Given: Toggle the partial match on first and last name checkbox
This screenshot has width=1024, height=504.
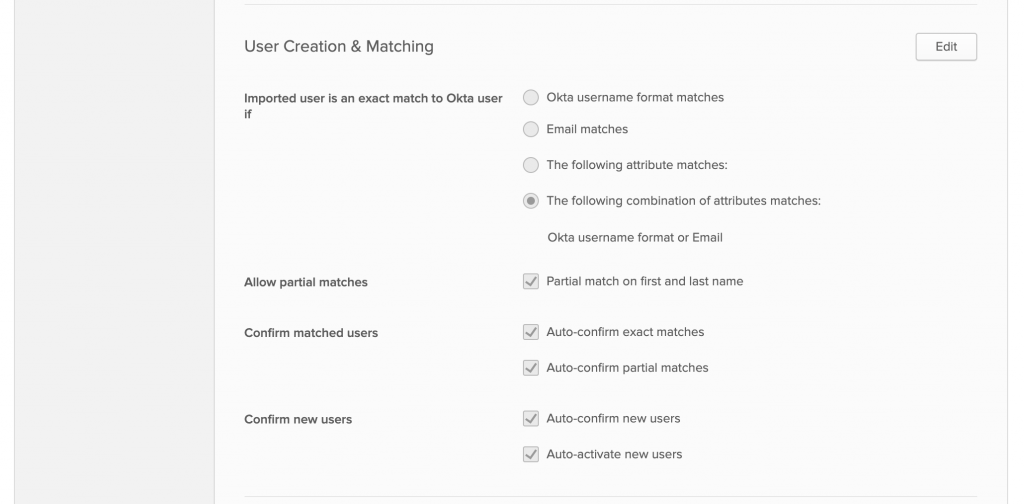Looking at the screenshot, I should click(531, 281).
